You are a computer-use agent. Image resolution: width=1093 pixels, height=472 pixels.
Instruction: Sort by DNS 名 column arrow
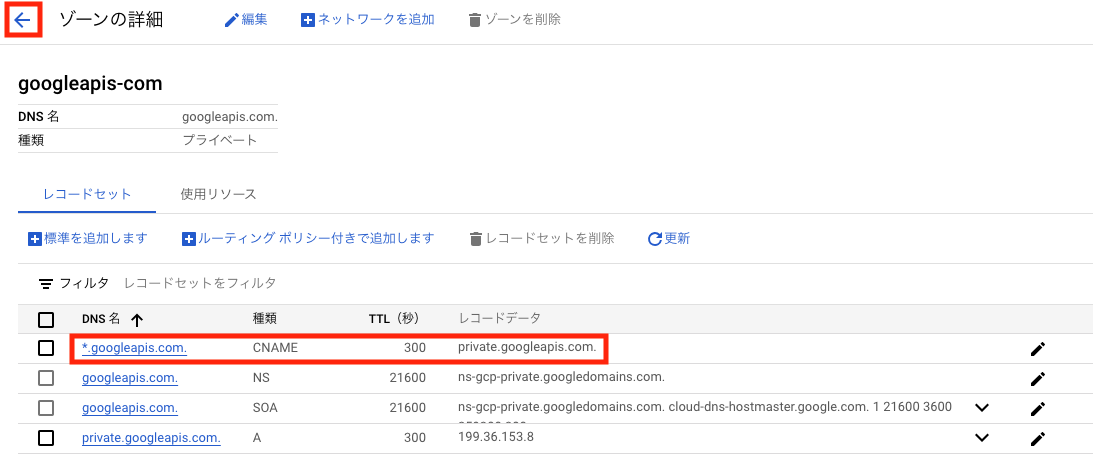[x=137, y=320]
